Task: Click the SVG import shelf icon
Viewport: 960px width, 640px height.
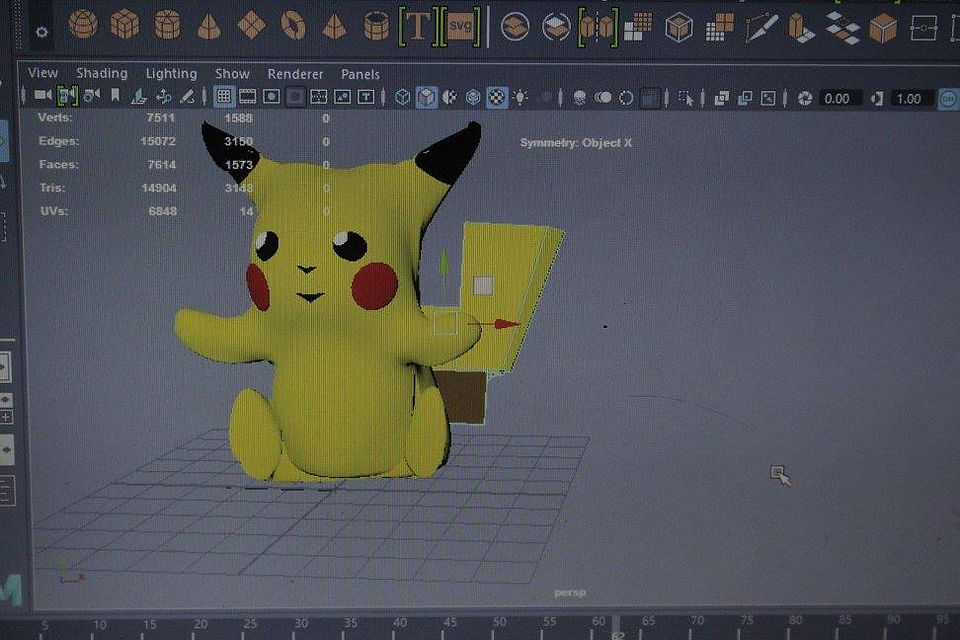Action: coord(460,26)
